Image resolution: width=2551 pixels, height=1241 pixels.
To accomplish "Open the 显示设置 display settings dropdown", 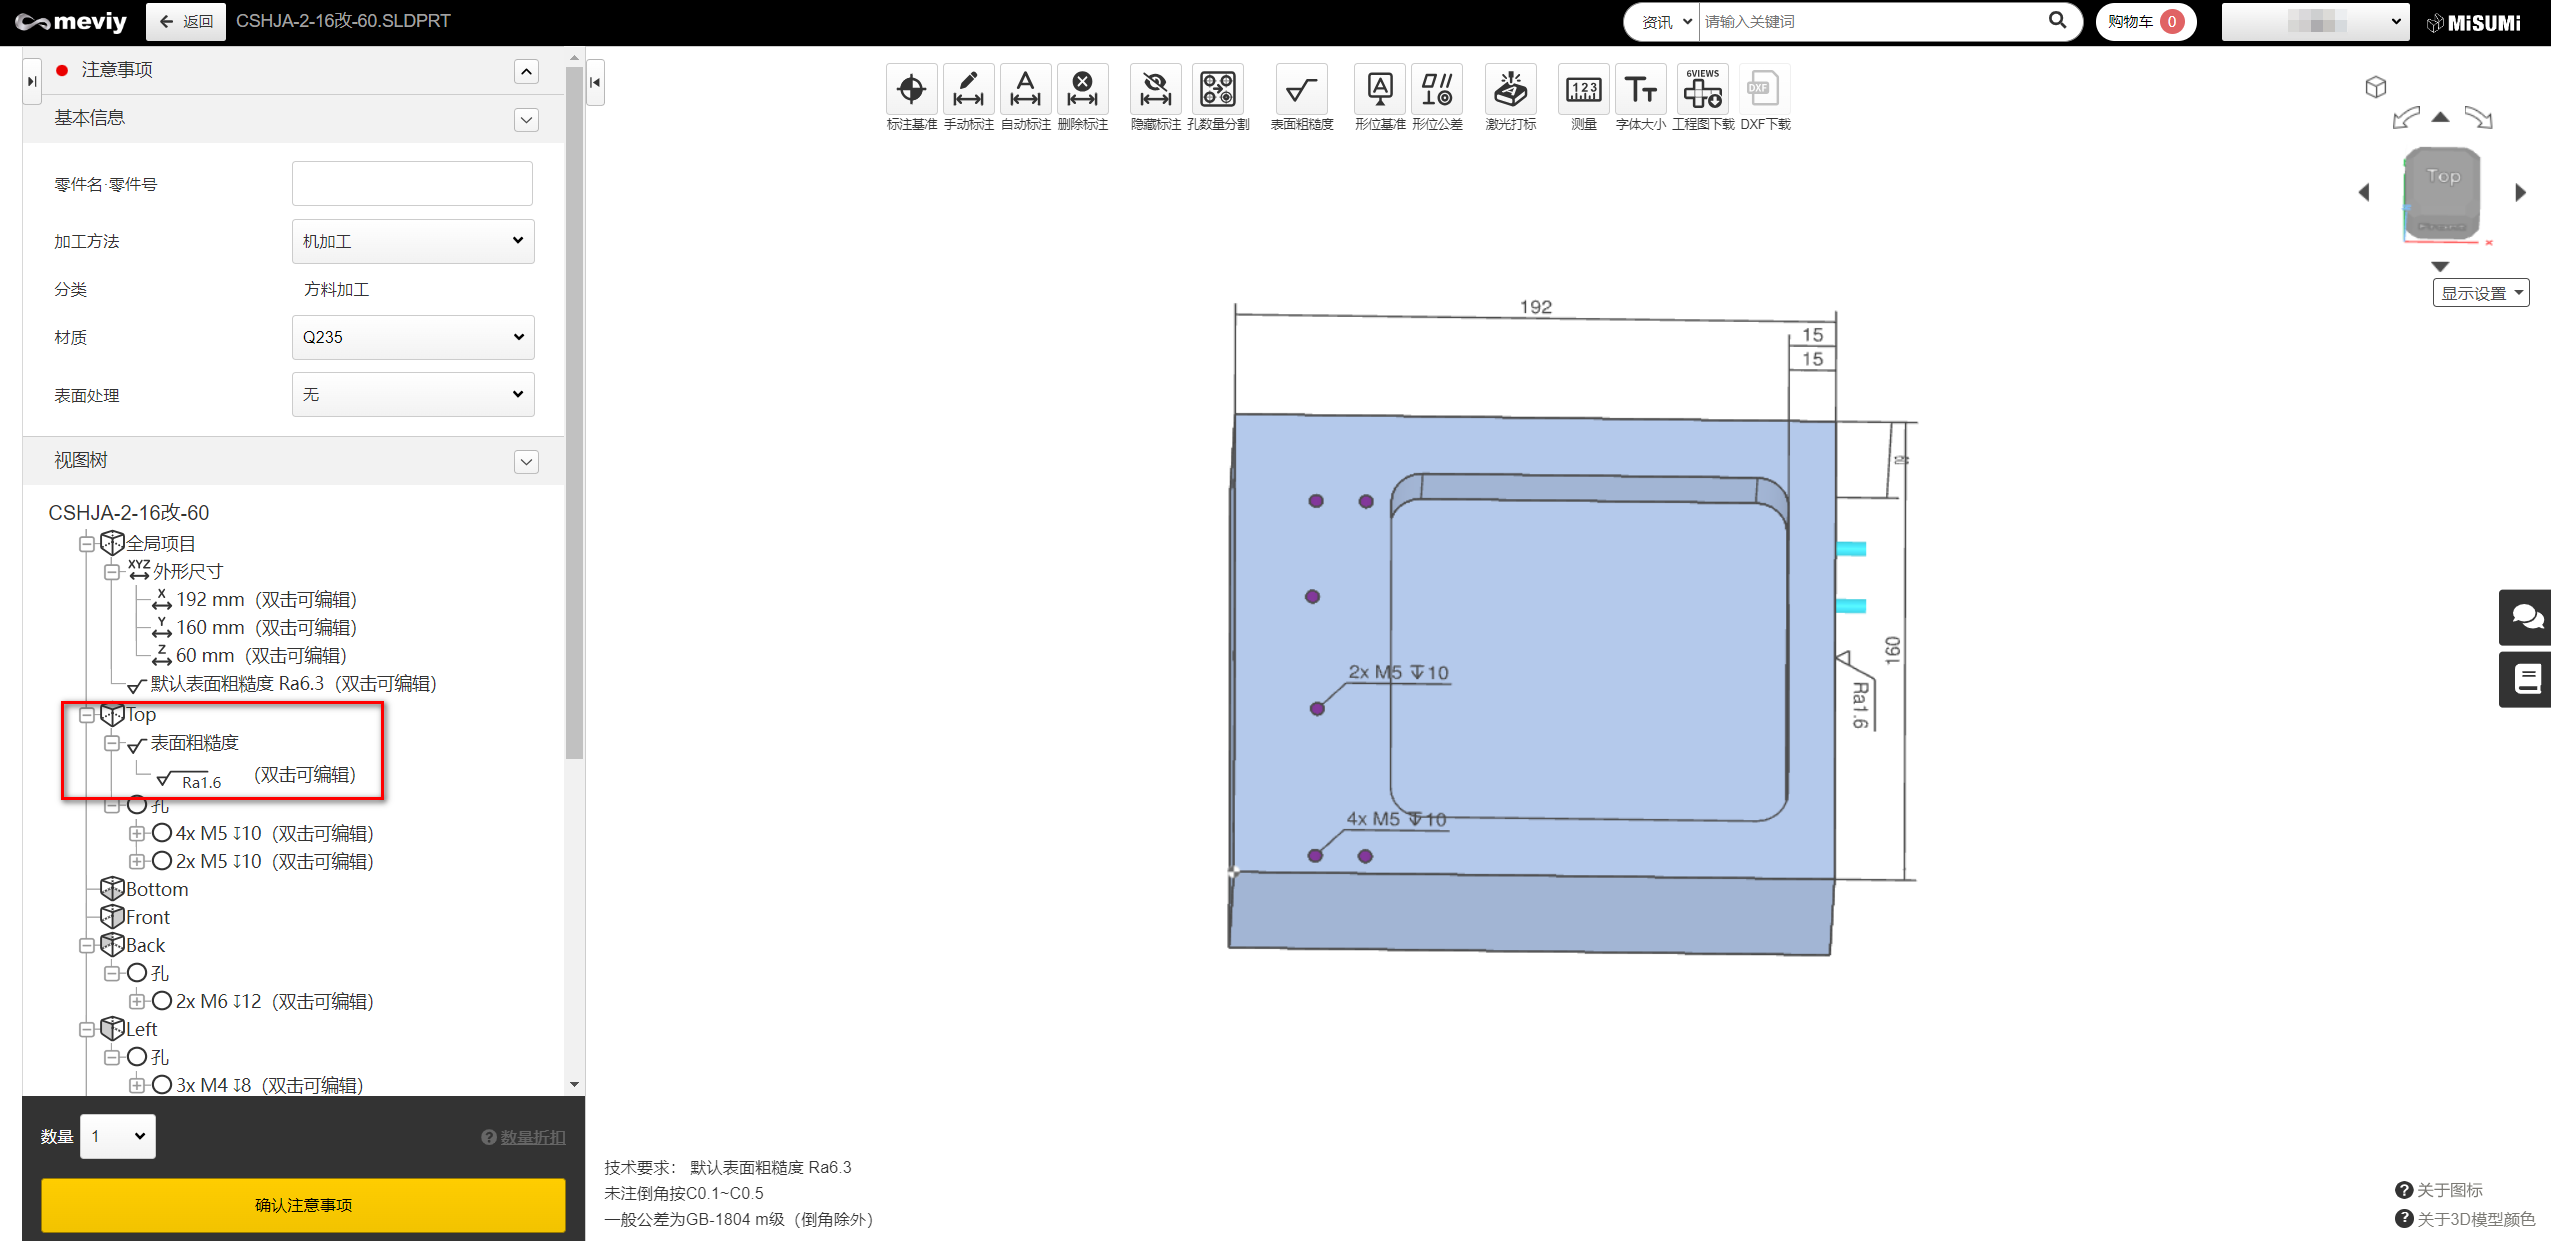I will click(2480, 293).
